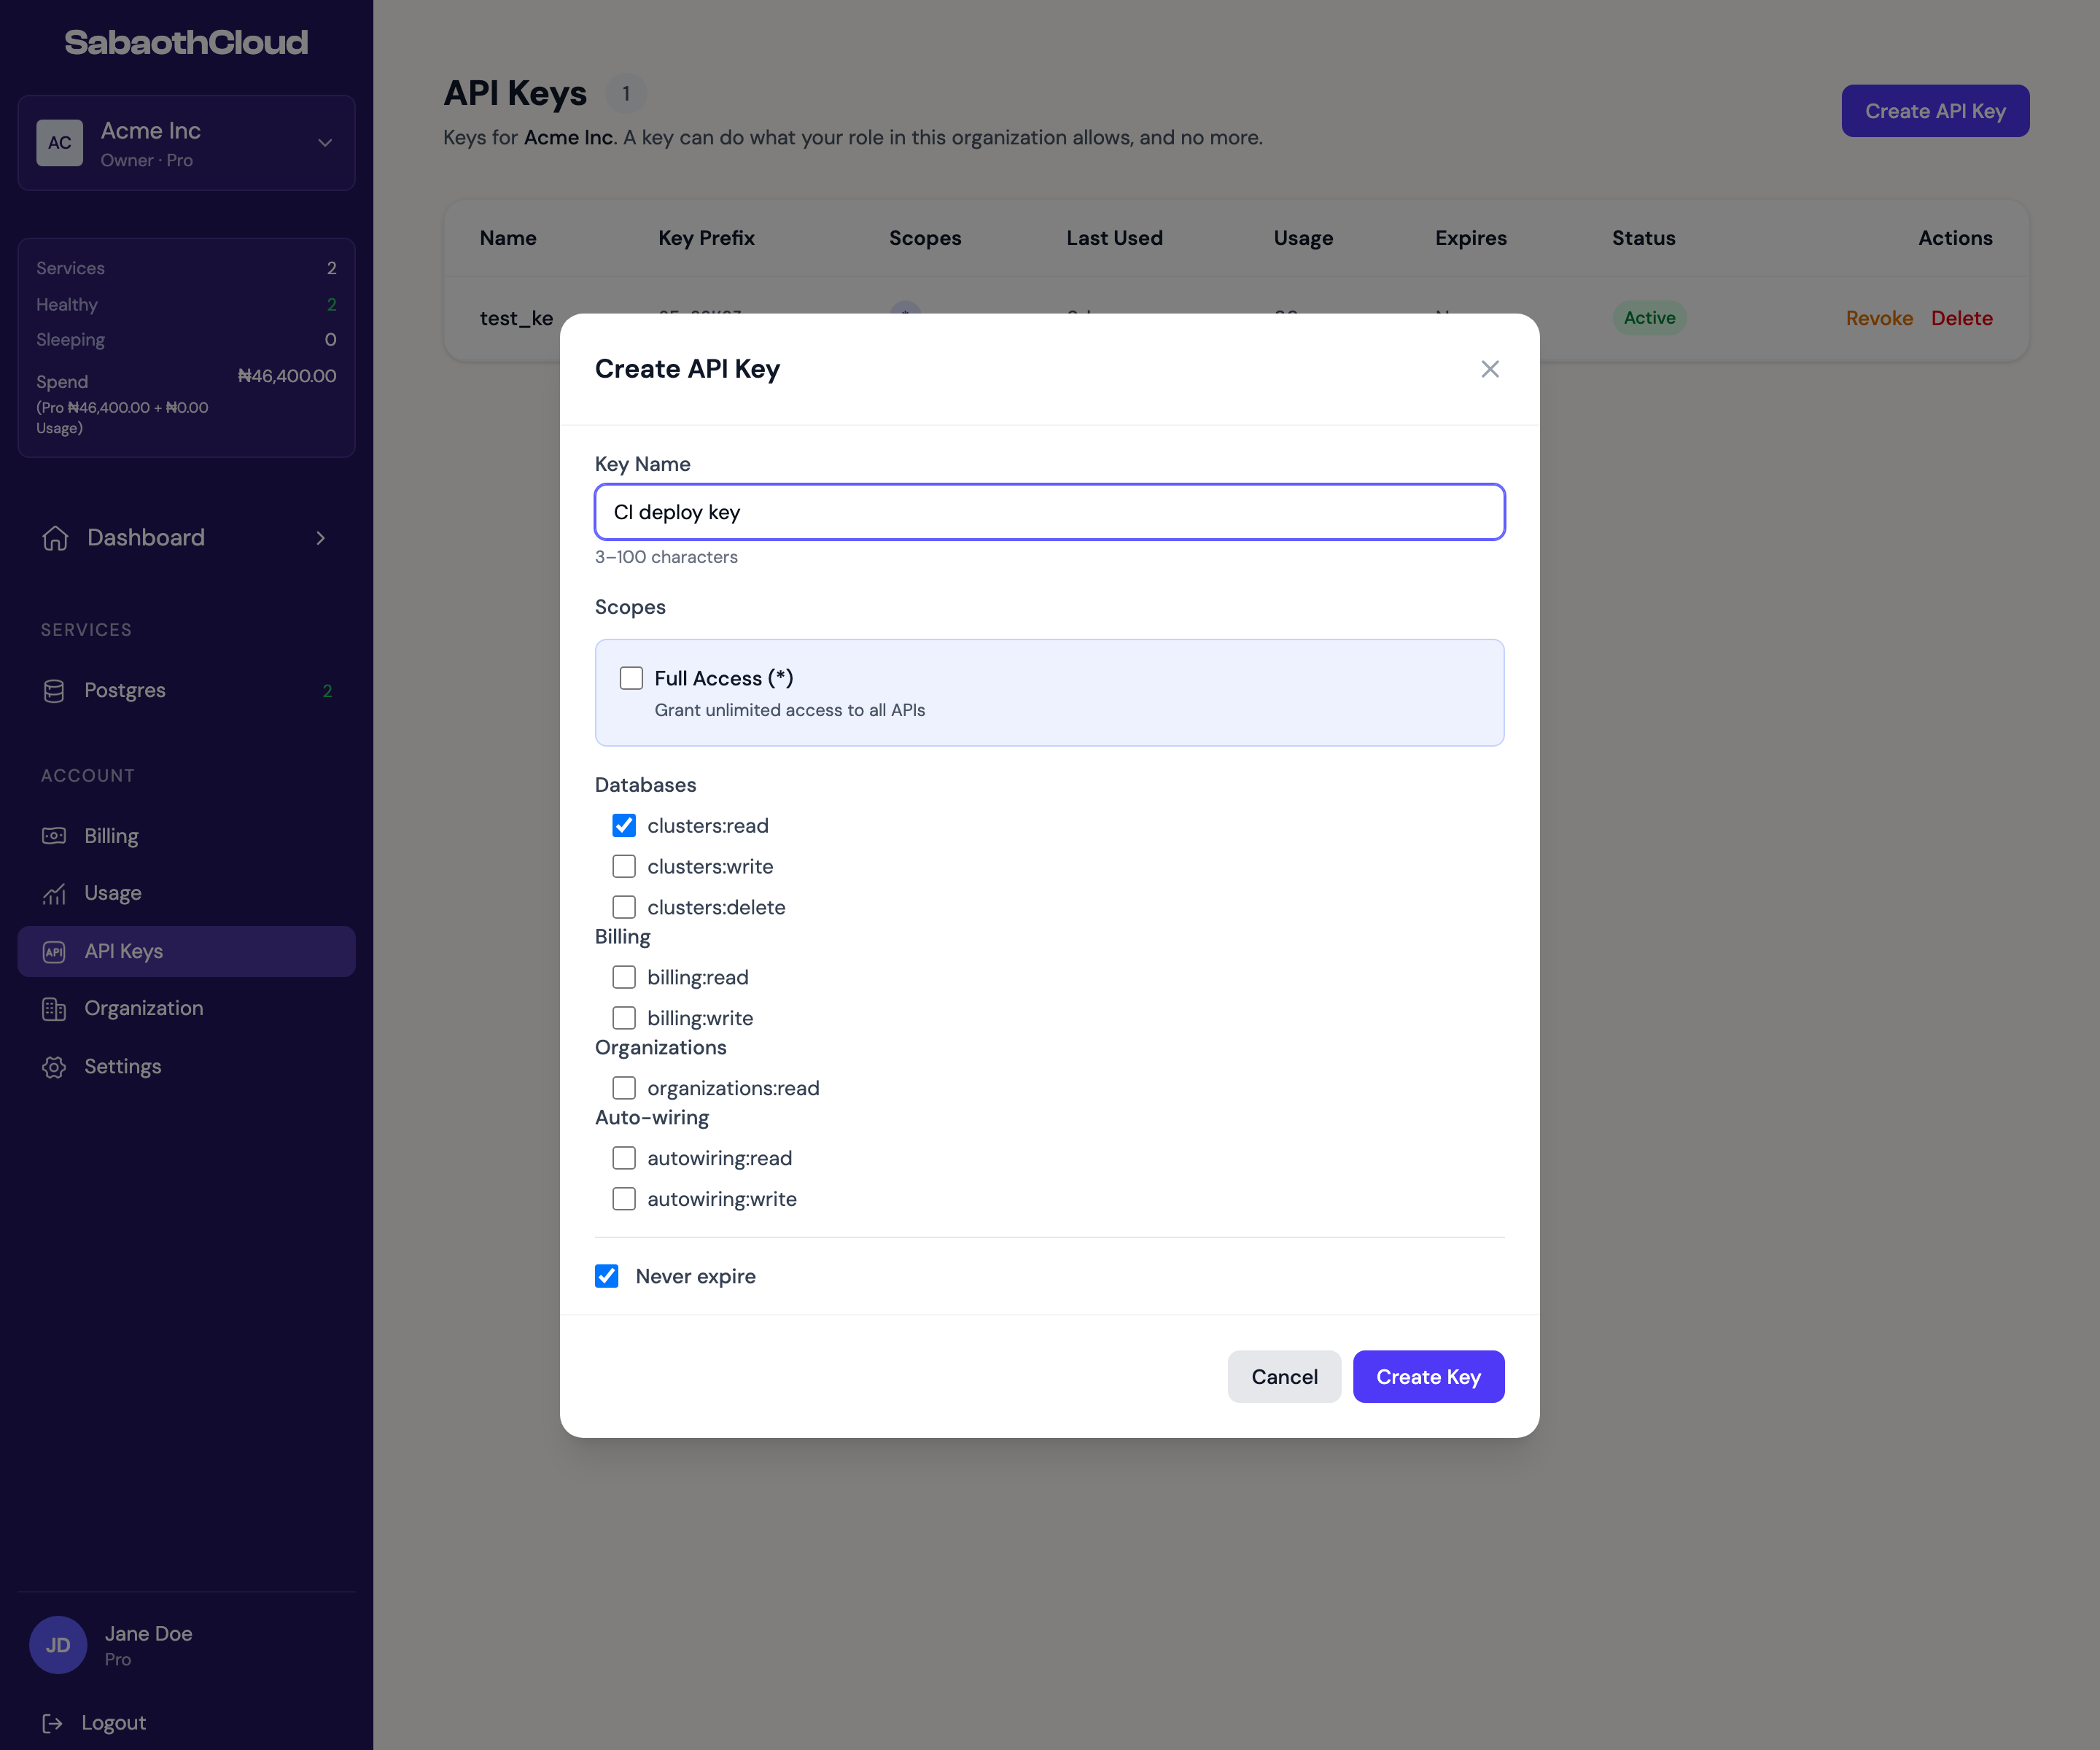This screenshot has height=1750, width=2100.
Task: Click the Sleeping services stat
Action: (186, 340)
